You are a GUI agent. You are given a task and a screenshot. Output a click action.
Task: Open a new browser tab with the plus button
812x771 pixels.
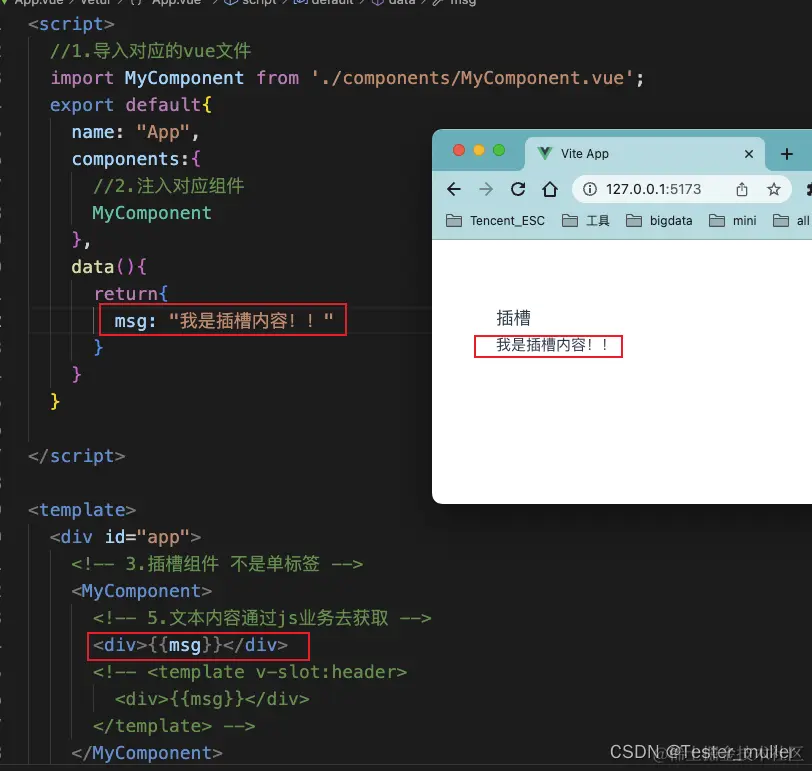(786, 152)
